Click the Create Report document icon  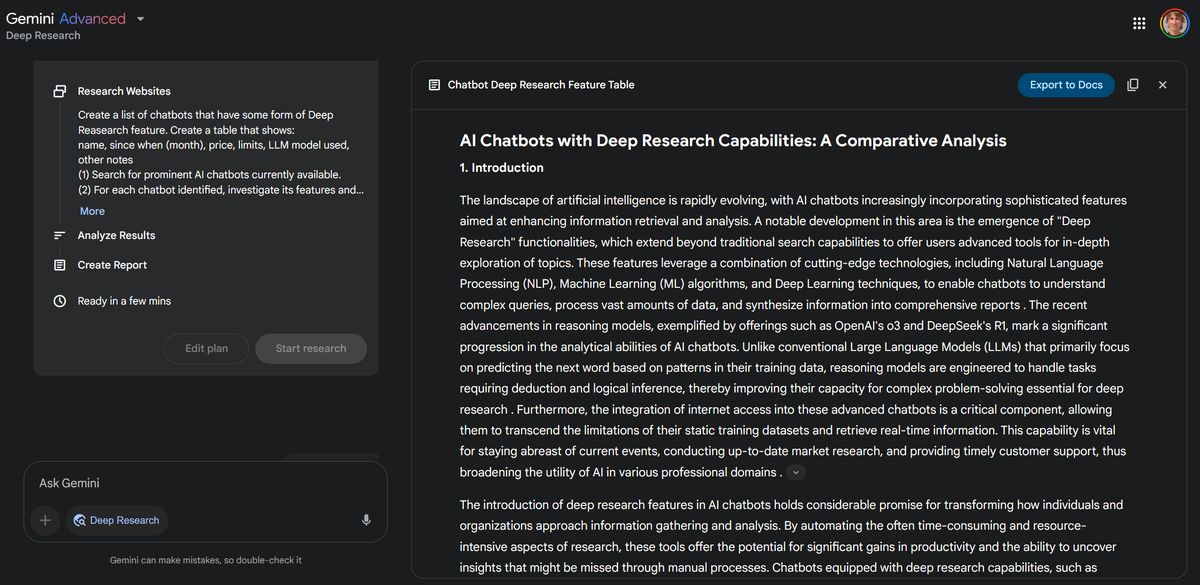[x=60, y=265]
